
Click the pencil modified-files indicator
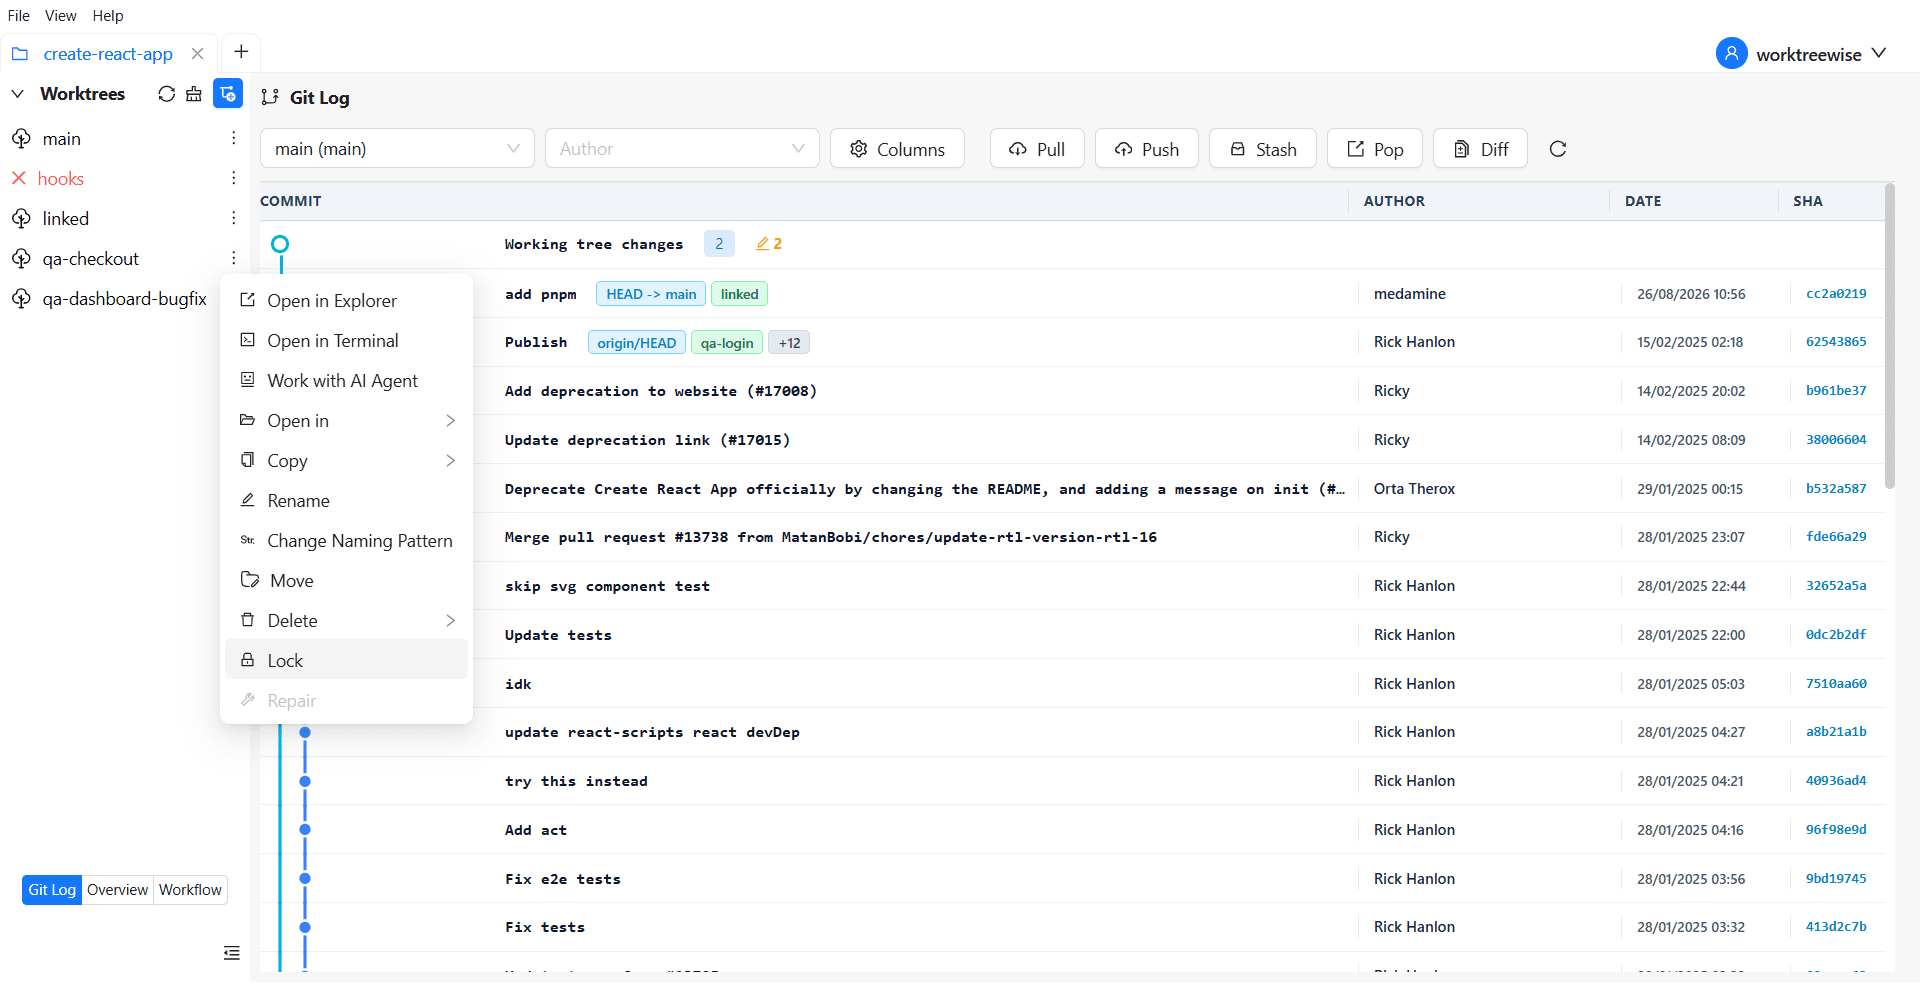click(769, 244)
